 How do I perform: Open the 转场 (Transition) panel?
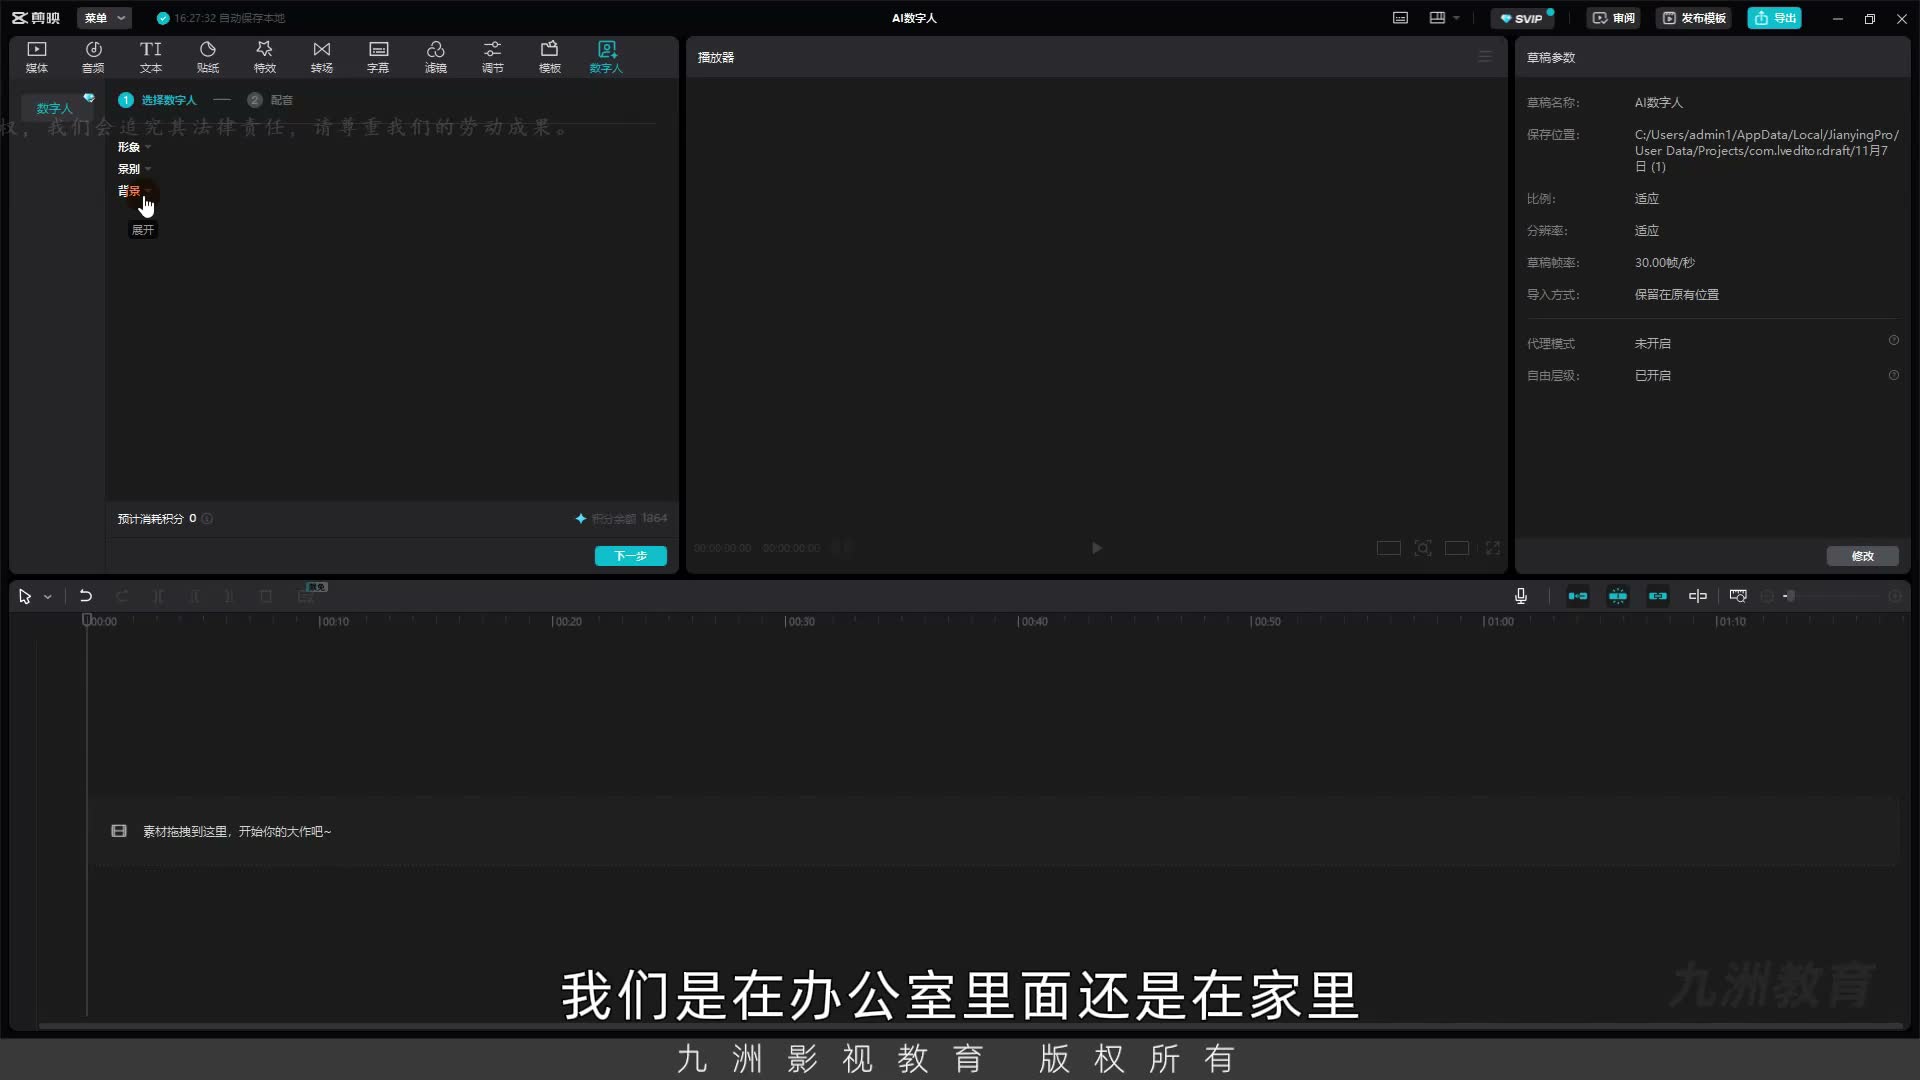[x=322, y=57]
